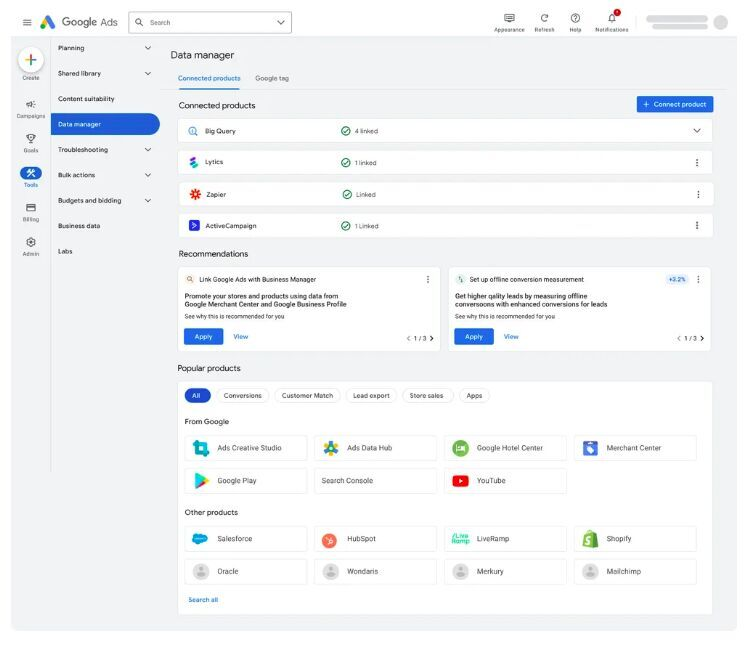752x647 pixels.
Task: Open Campaigns in the side rail
Action: 31,109
